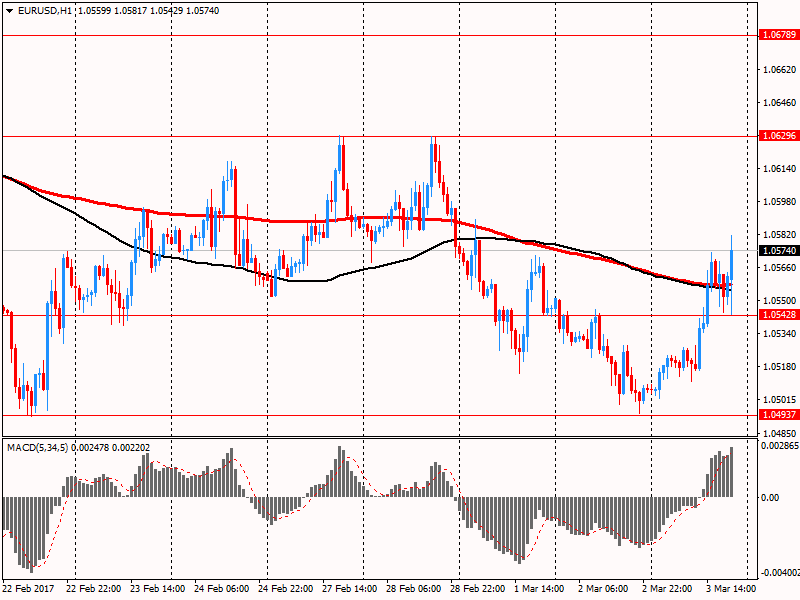Viewport: 800px width, 600px height.
Task: Select the 1.04937 red price level label
Action: click(779, 415)
